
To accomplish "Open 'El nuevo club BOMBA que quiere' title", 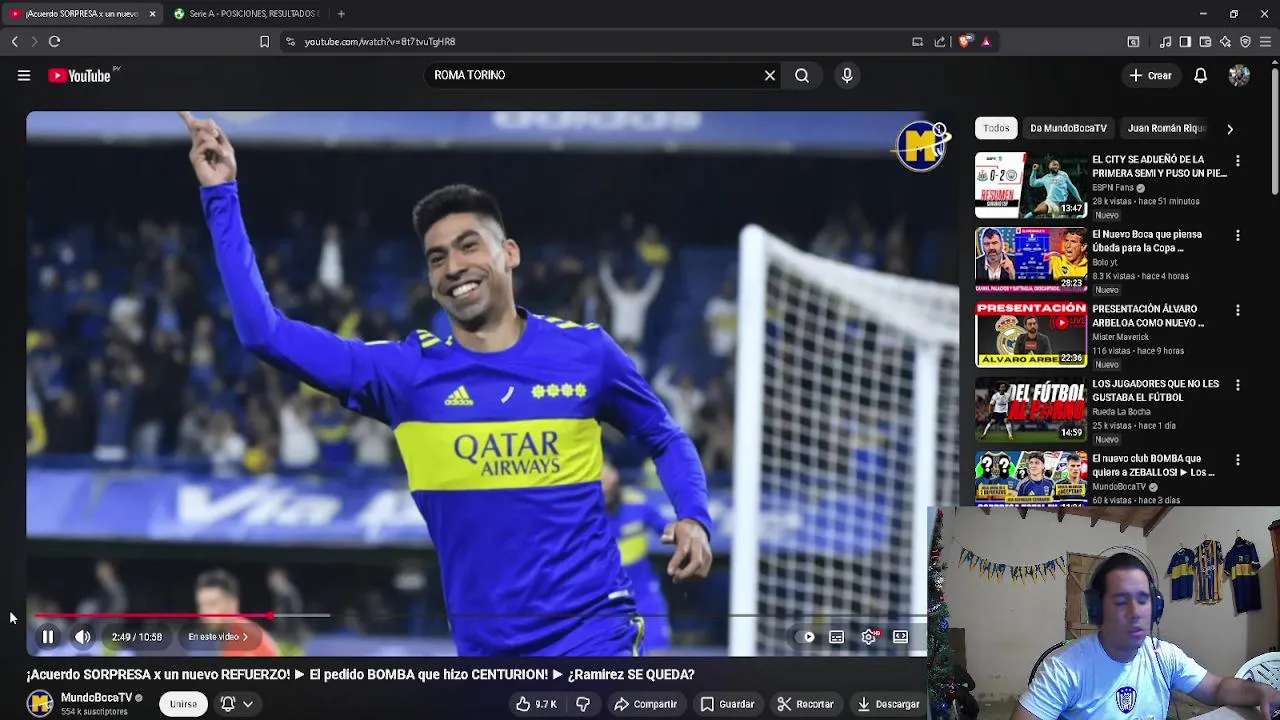I will pos(1153,465).
